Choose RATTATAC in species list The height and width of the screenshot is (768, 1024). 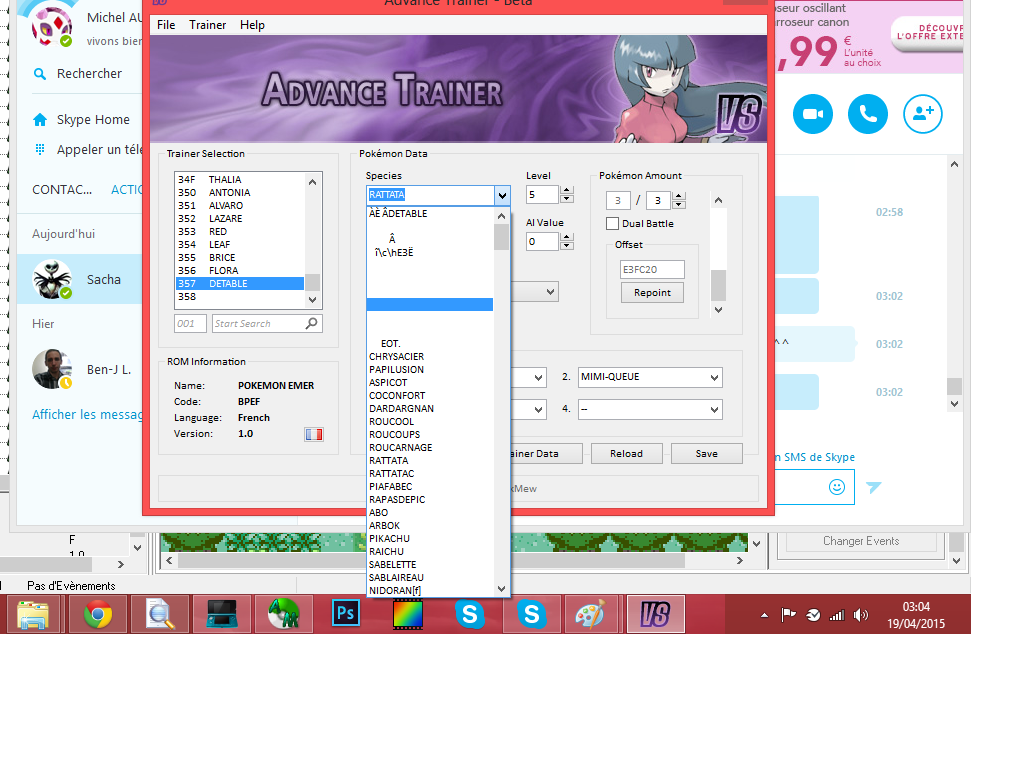430,473
